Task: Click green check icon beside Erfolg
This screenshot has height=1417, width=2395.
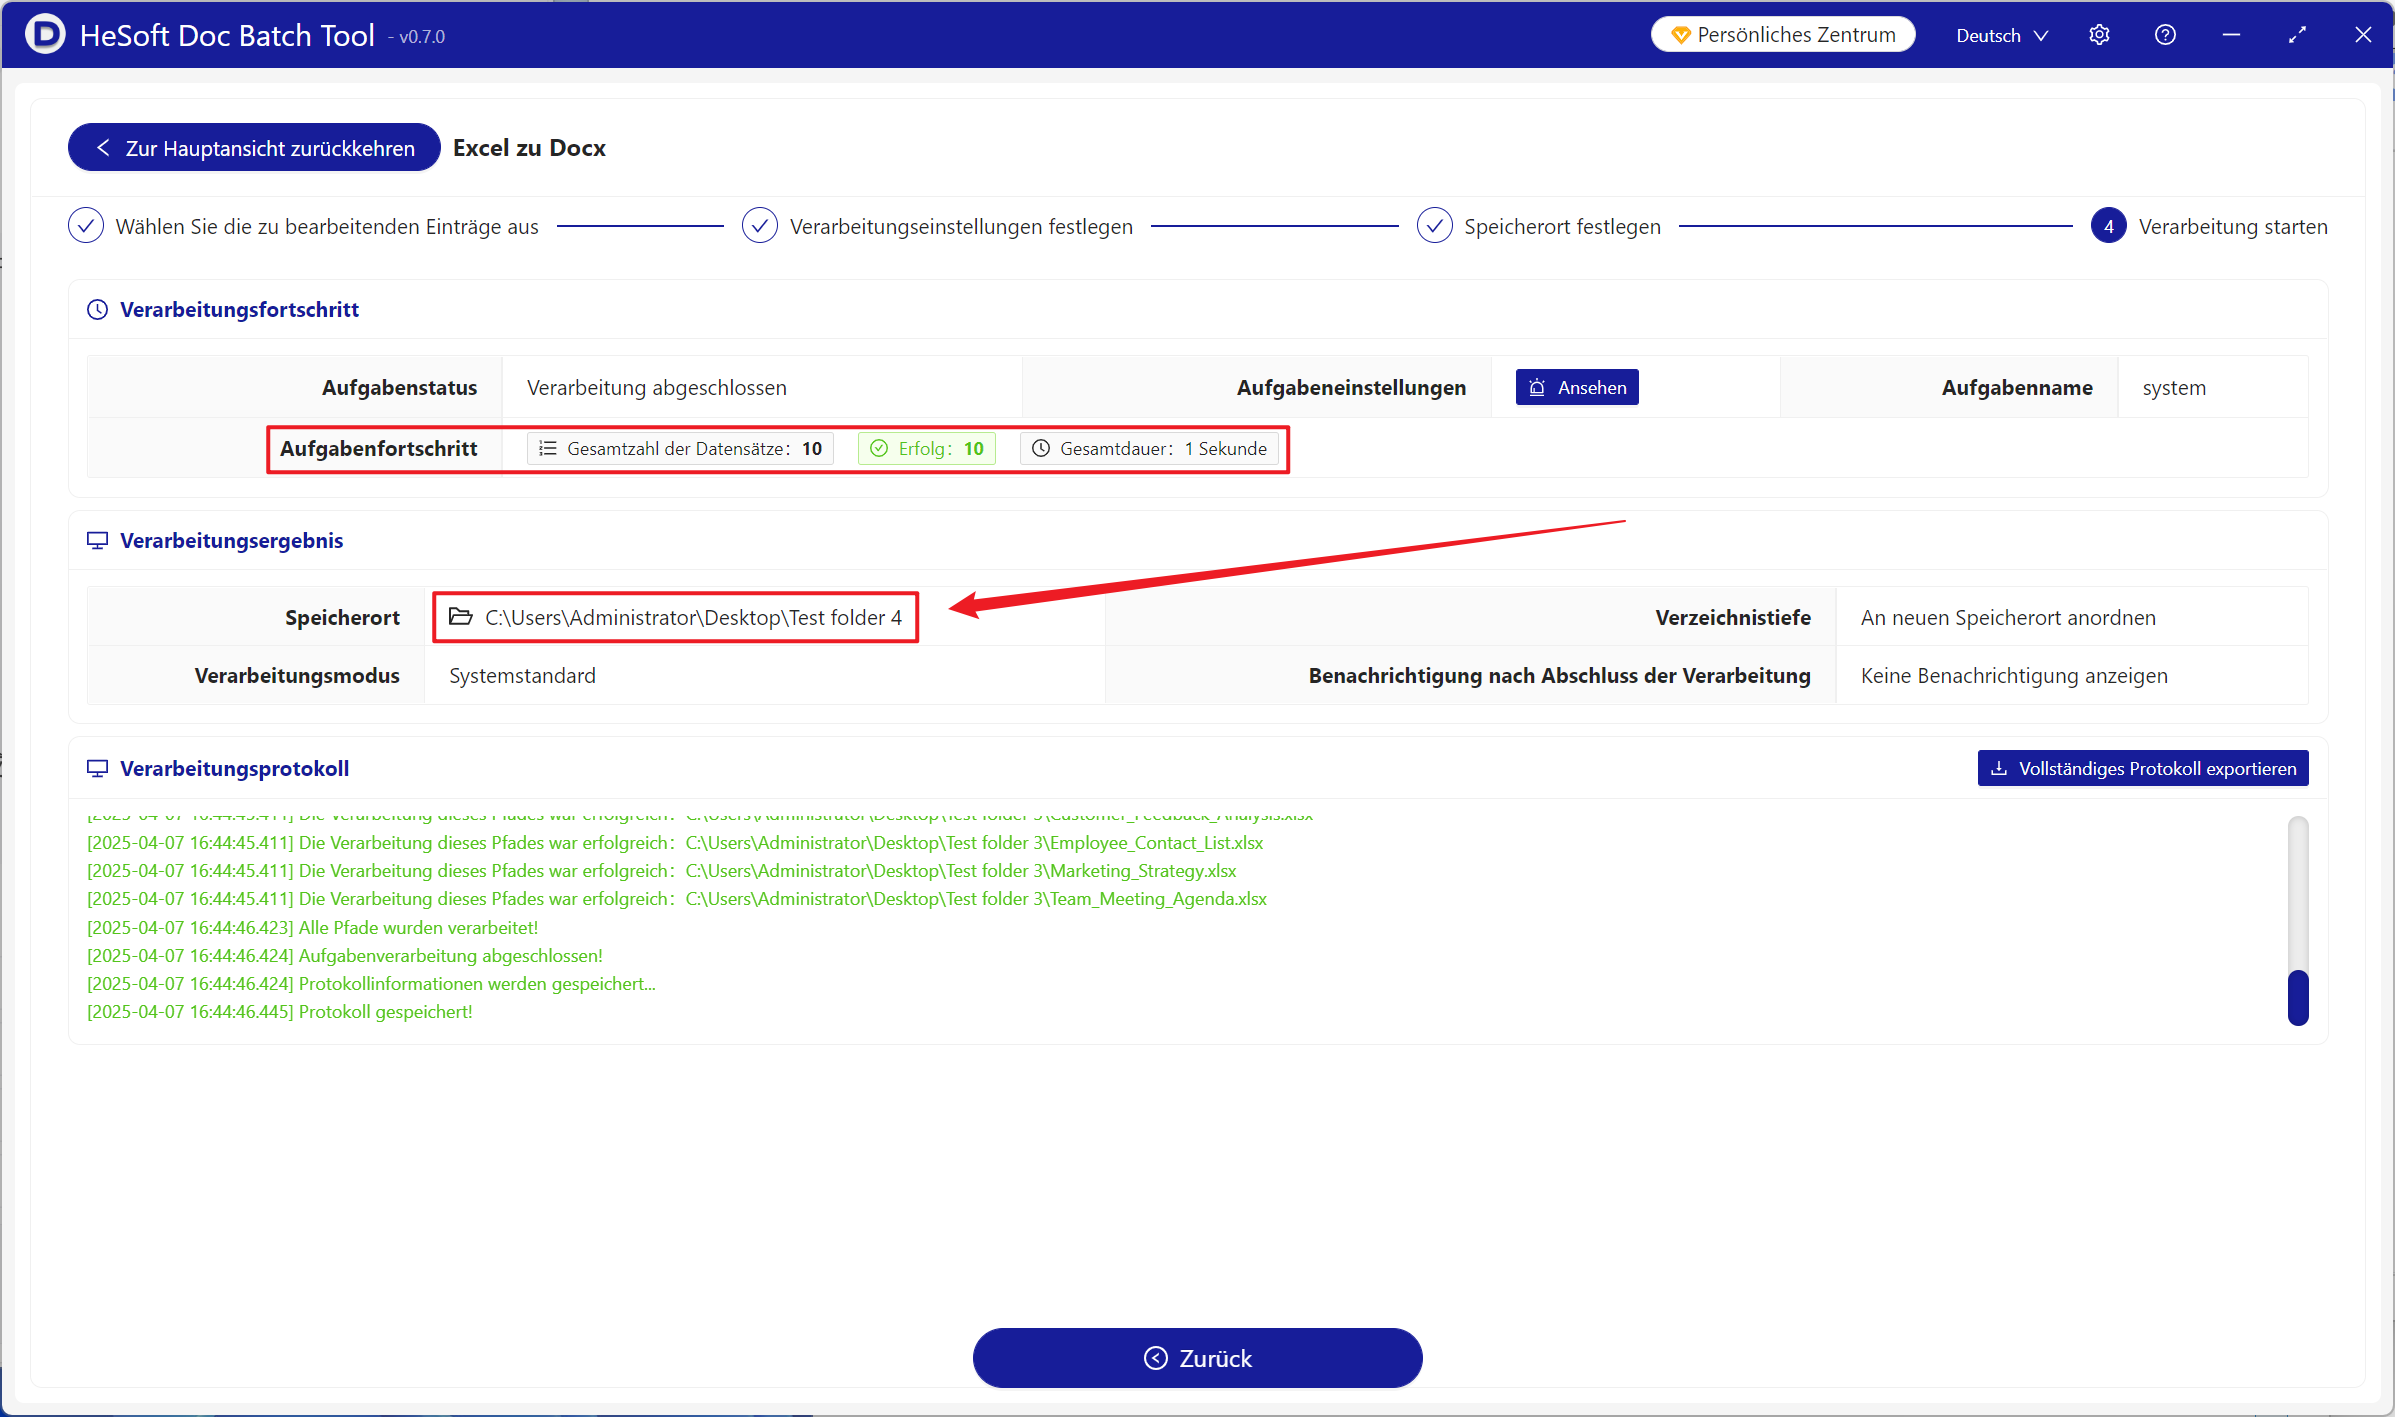Action: pos(879,449)
